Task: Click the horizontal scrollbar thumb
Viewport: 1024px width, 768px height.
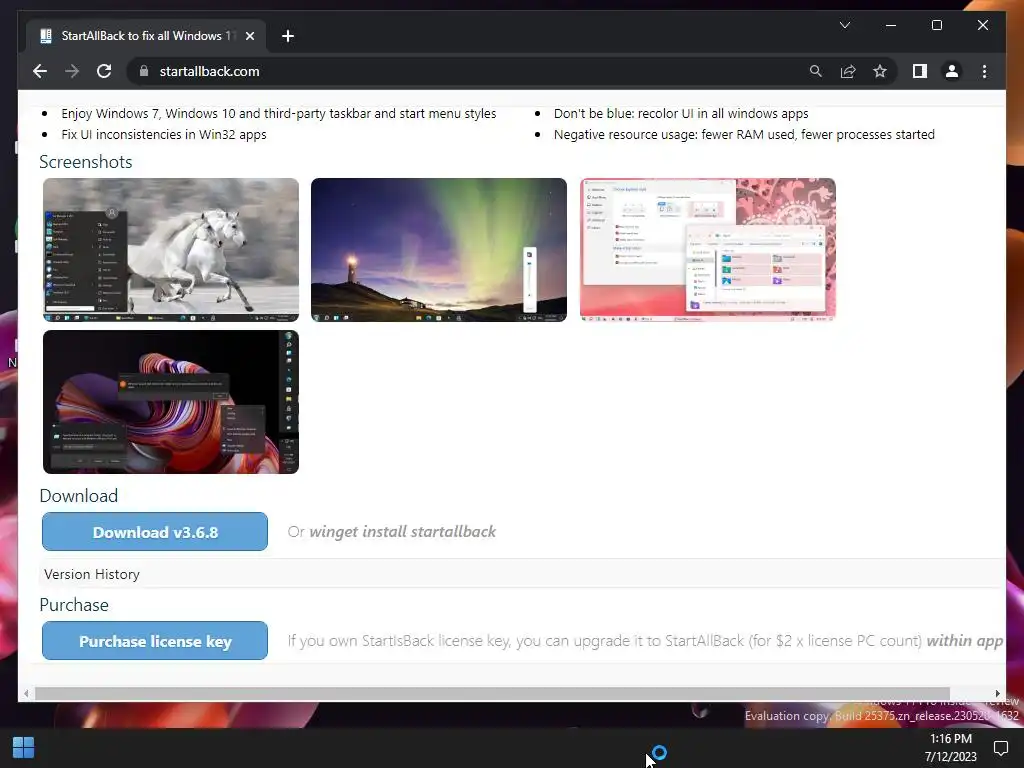Action: (492, 694)
